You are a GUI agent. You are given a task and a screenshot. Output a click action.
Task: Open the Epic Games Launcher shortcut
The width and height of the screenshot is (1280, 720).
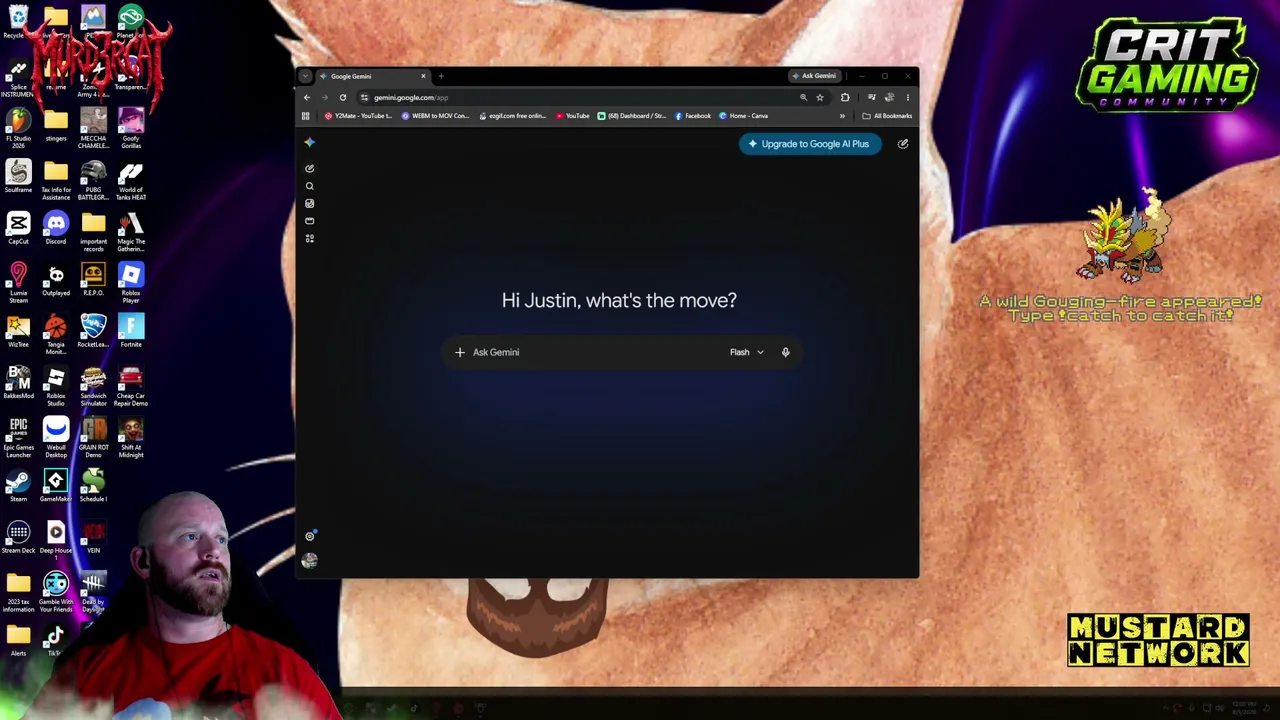[18, 438]
